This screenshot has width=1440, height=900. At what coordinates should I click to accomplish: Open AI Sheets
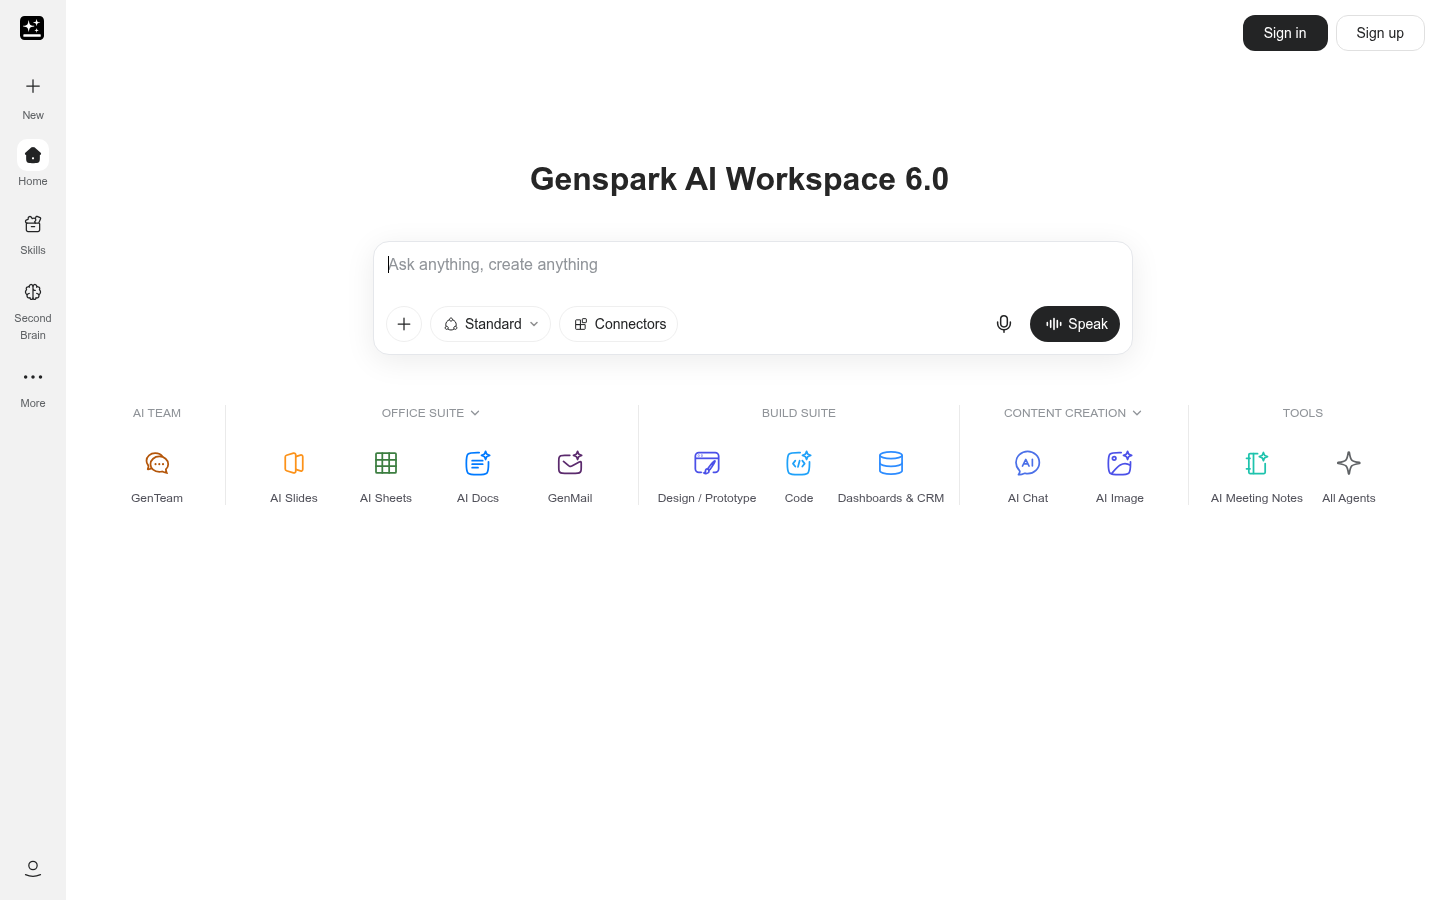386,476
